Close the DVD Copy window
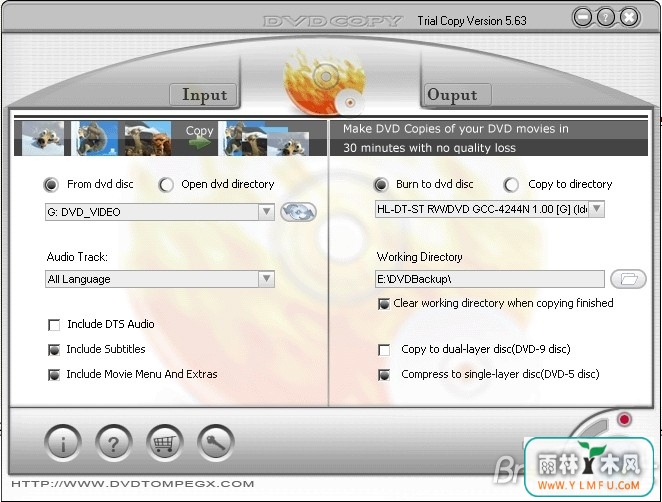 [629, 17]
